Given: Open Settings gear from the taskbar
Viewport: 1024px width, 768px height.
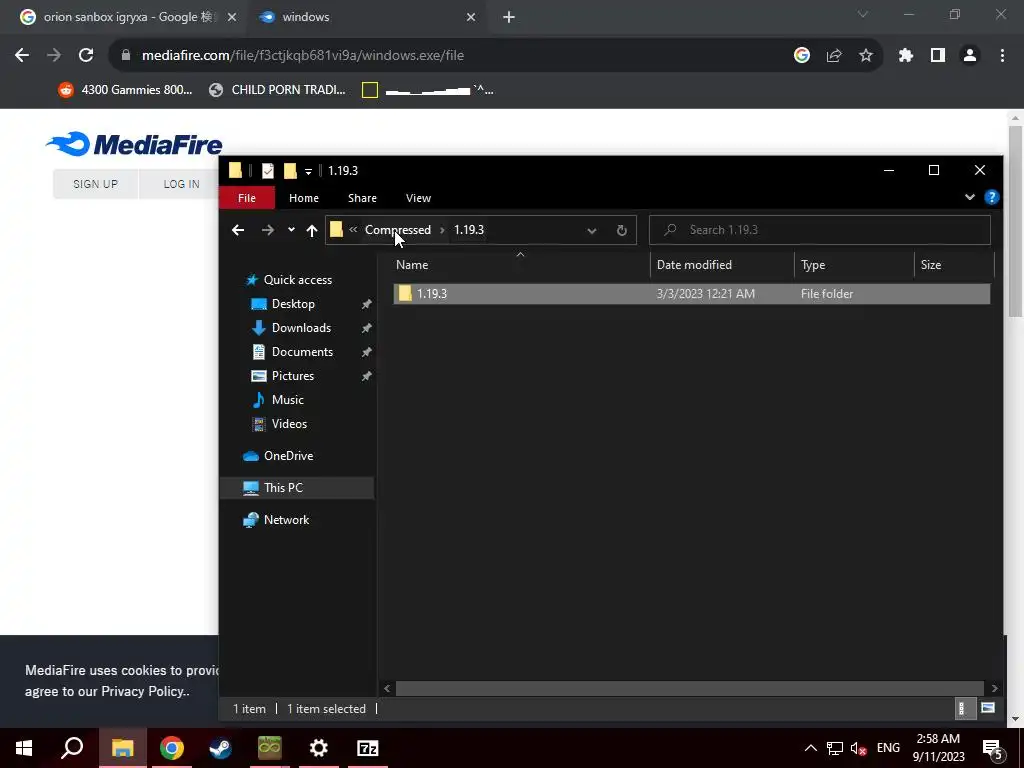Looking at the screenshot, I should click(x=319, y=748).
